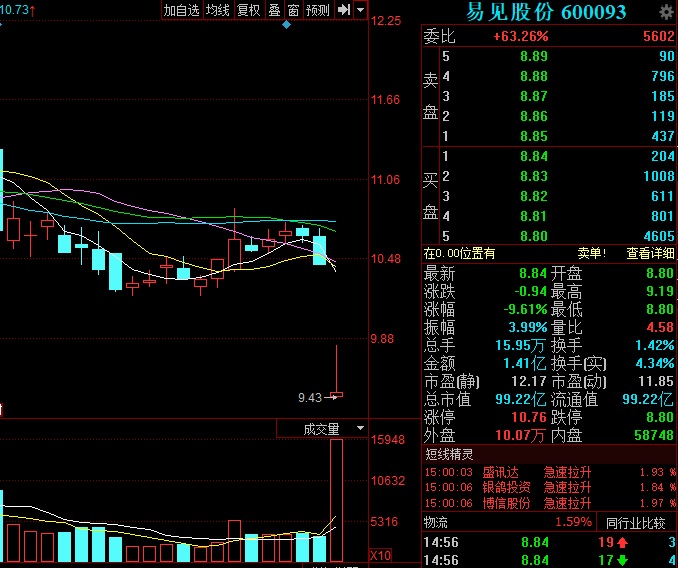Image resolution: width=678 pixels, height=568 pixels.
Task: Click the 卖单! sell order link
Action: (x=591, y=254)
